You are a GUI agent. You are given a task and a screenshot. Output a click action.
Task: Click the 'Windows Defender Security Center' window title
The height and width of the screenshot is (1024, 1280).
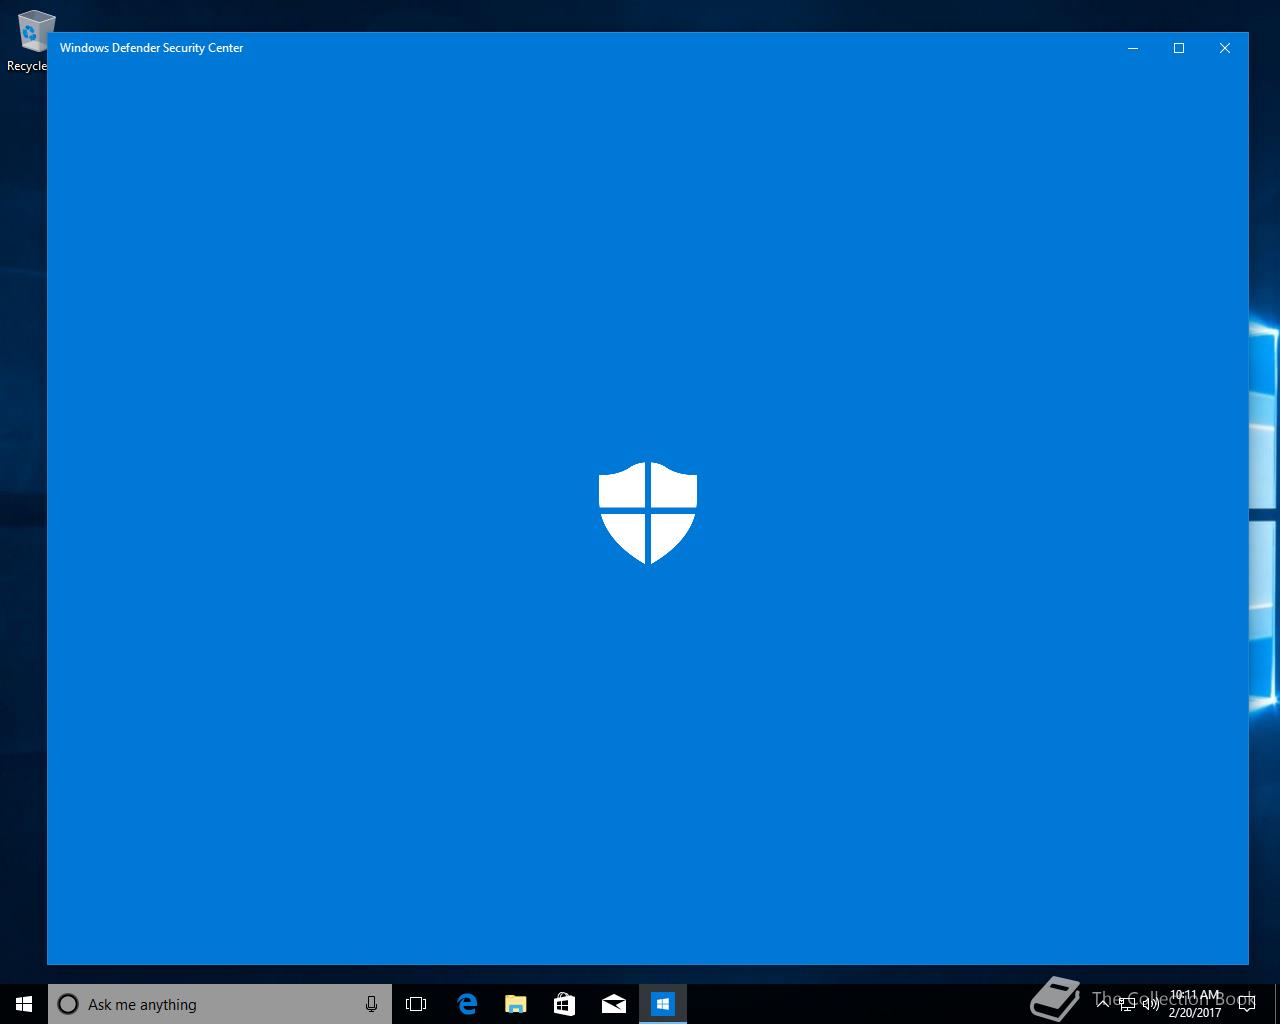tap(152, 48)
